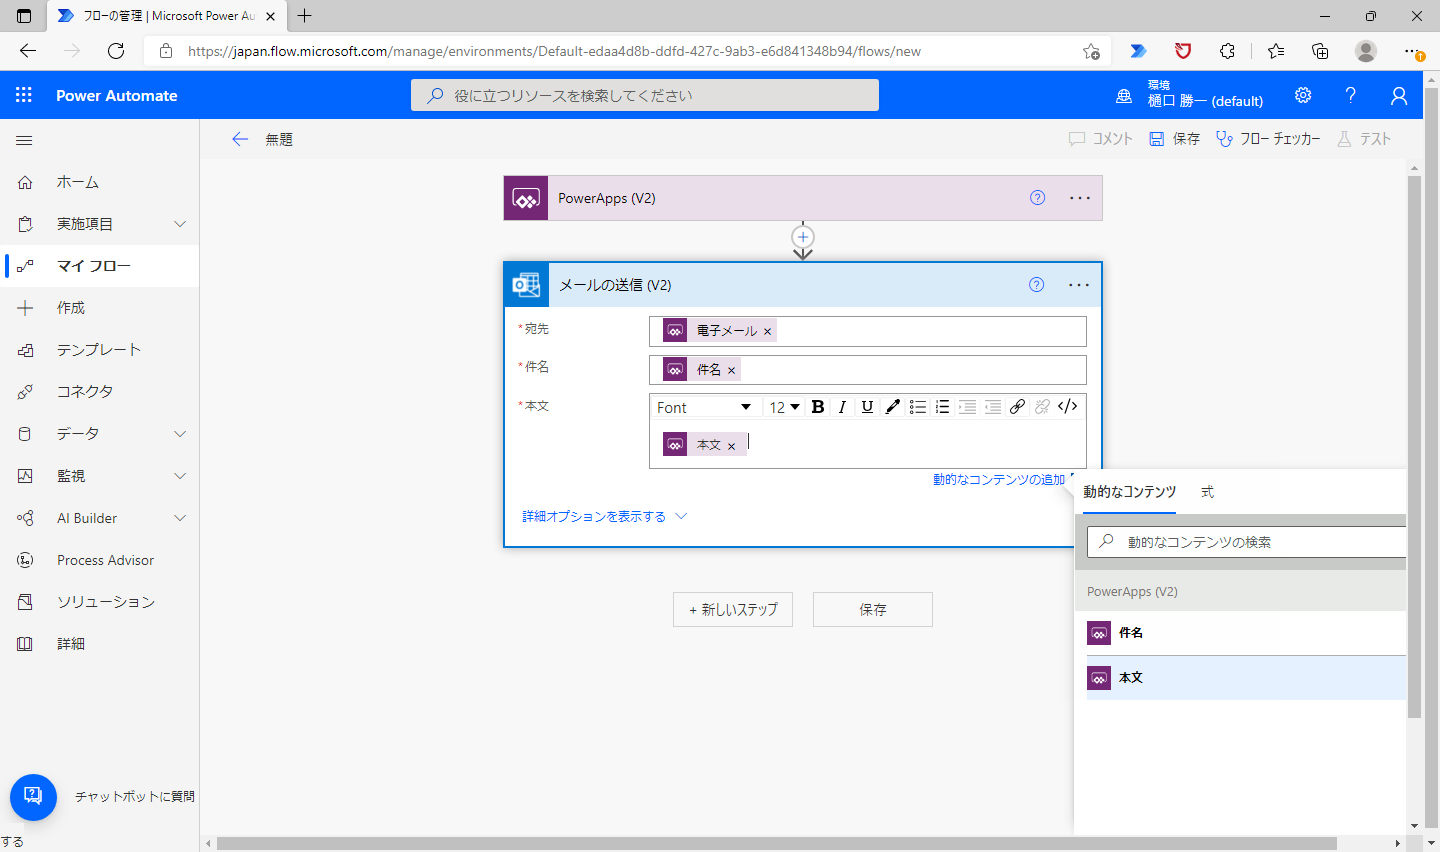Select 本文 dynamic content item
This screenshot has width=1440, height=852.
[x=1246, y=678]
